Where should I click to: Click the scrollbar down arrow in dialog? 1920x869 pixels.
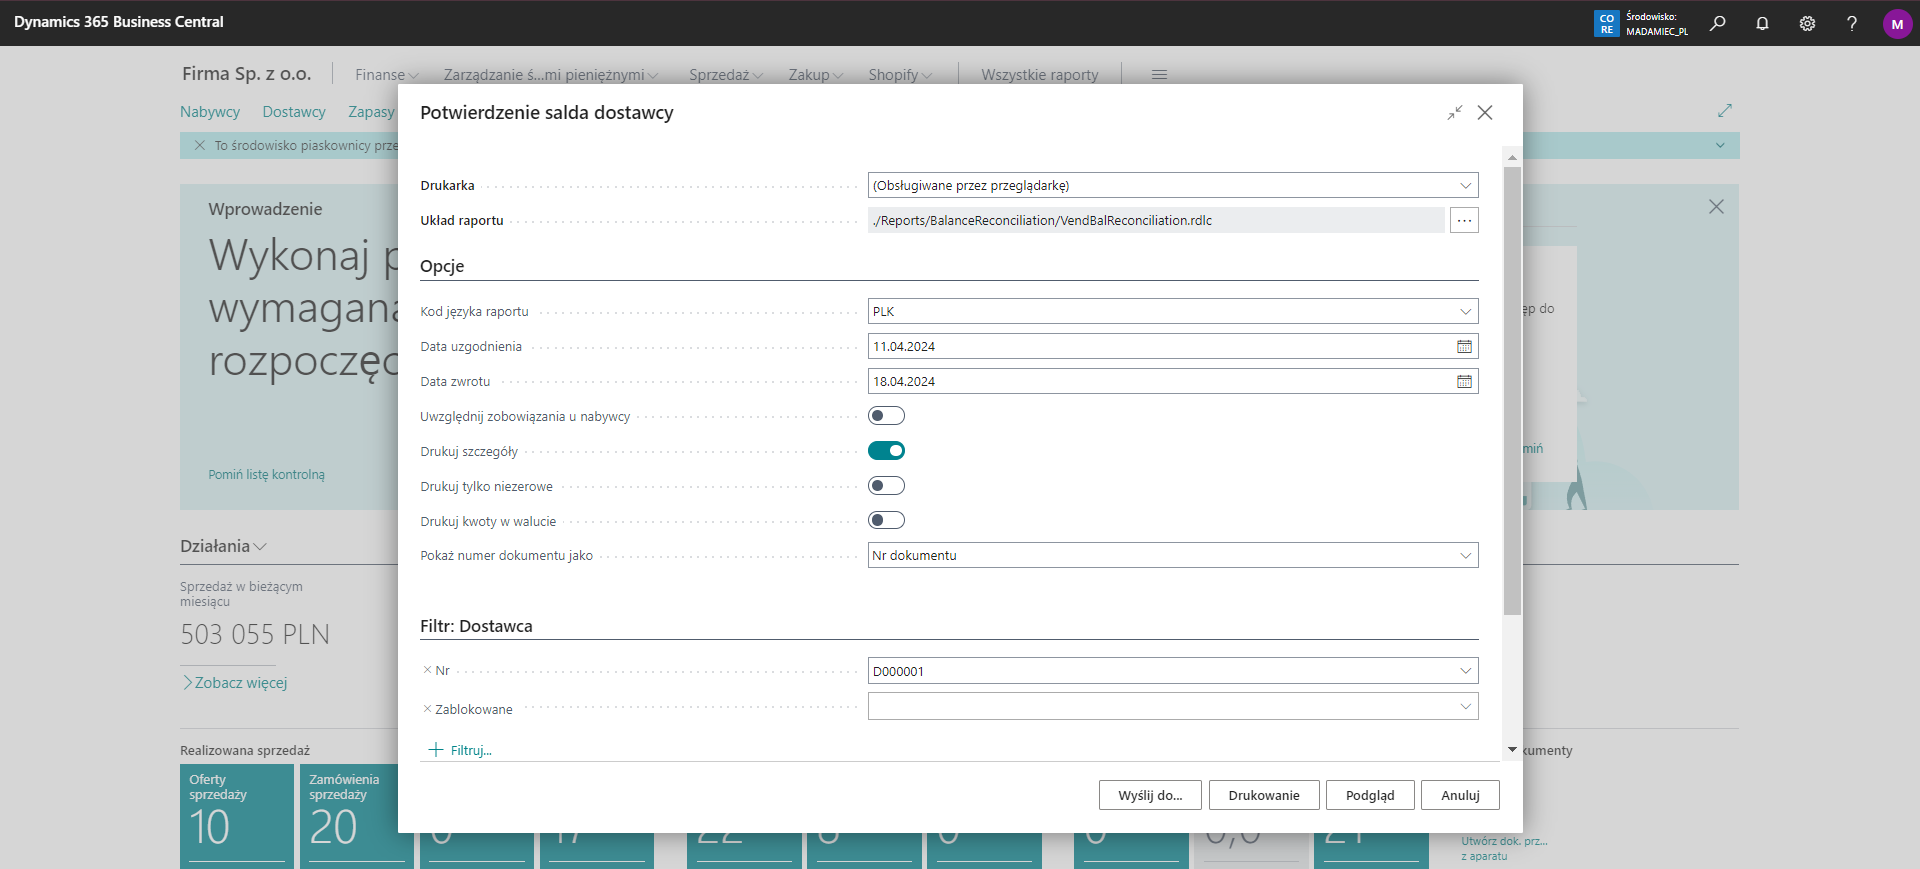pos(1512,749)
